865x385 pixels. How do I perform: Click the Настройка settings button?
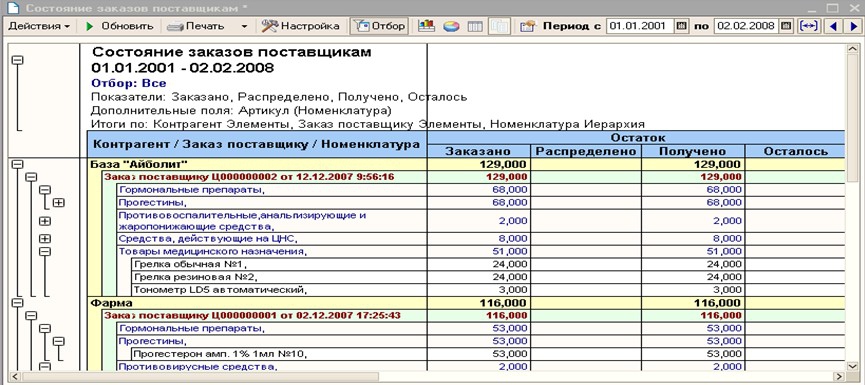pos(301,26)
